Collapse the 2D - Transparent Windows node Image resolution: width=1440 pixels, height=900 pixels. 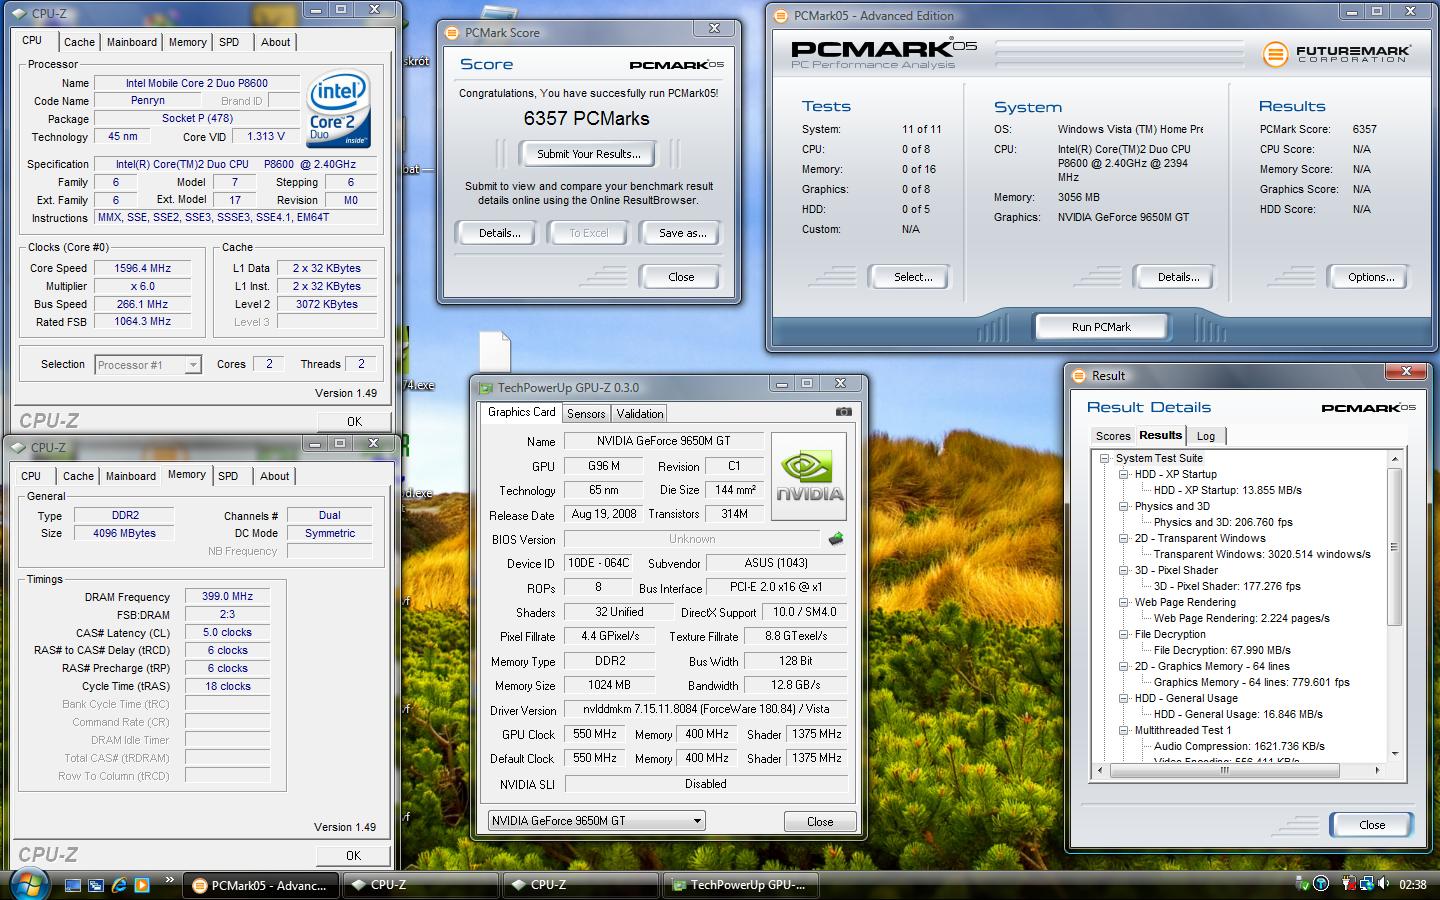1123,538
